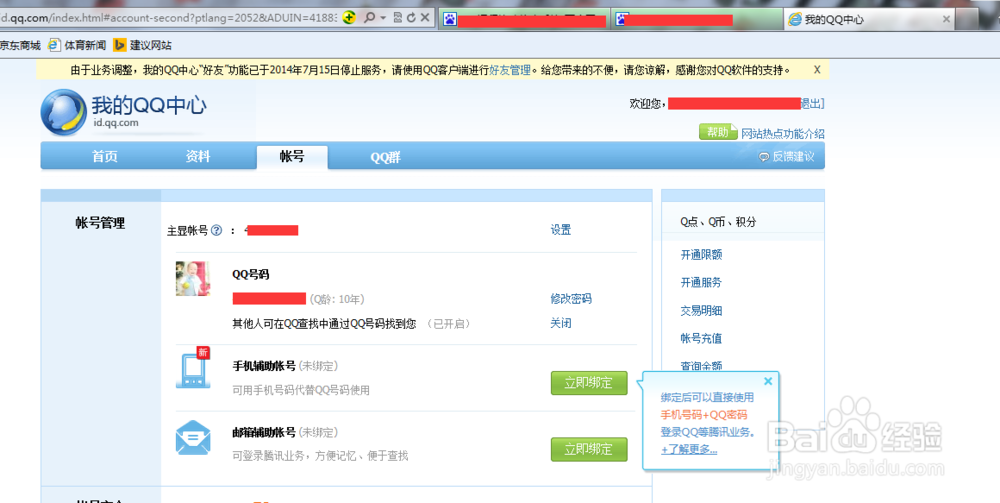Click the email envelope auxiliary account icon
Image resolution: width=1000 pixels, height=503 pixels.
tap(193, 438)
